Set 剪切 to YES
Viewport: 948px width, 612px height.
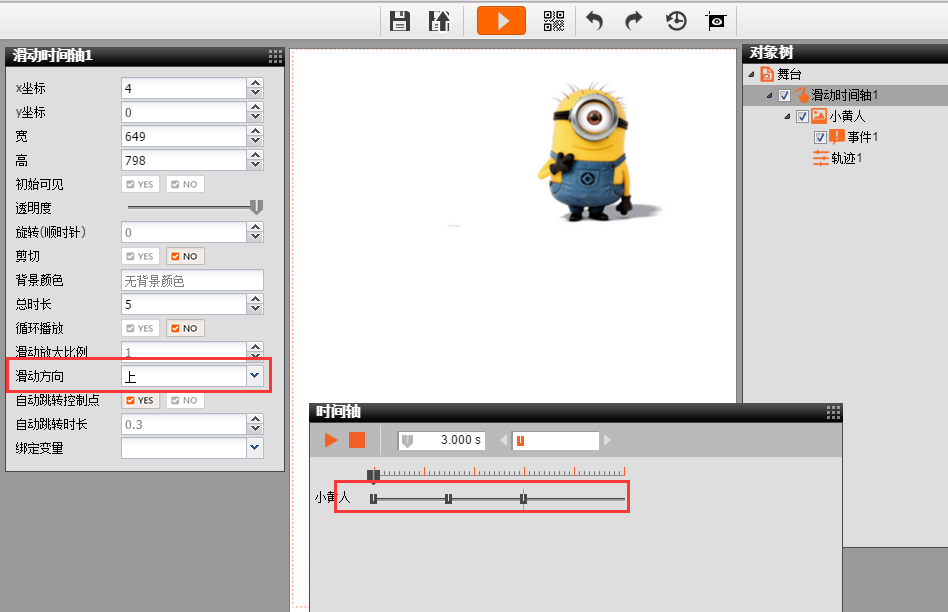point(140,256)
